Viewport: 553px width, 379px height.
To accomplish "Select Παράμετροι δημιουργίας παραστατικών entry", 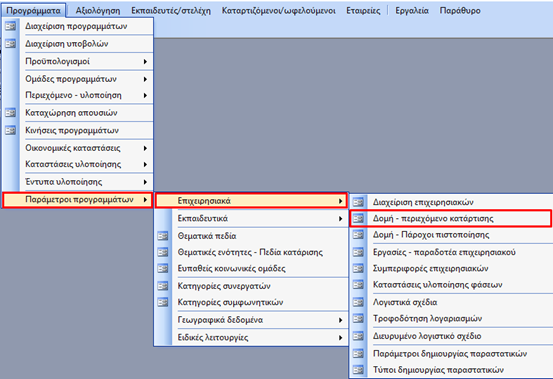I will click(x=451, y=354).
